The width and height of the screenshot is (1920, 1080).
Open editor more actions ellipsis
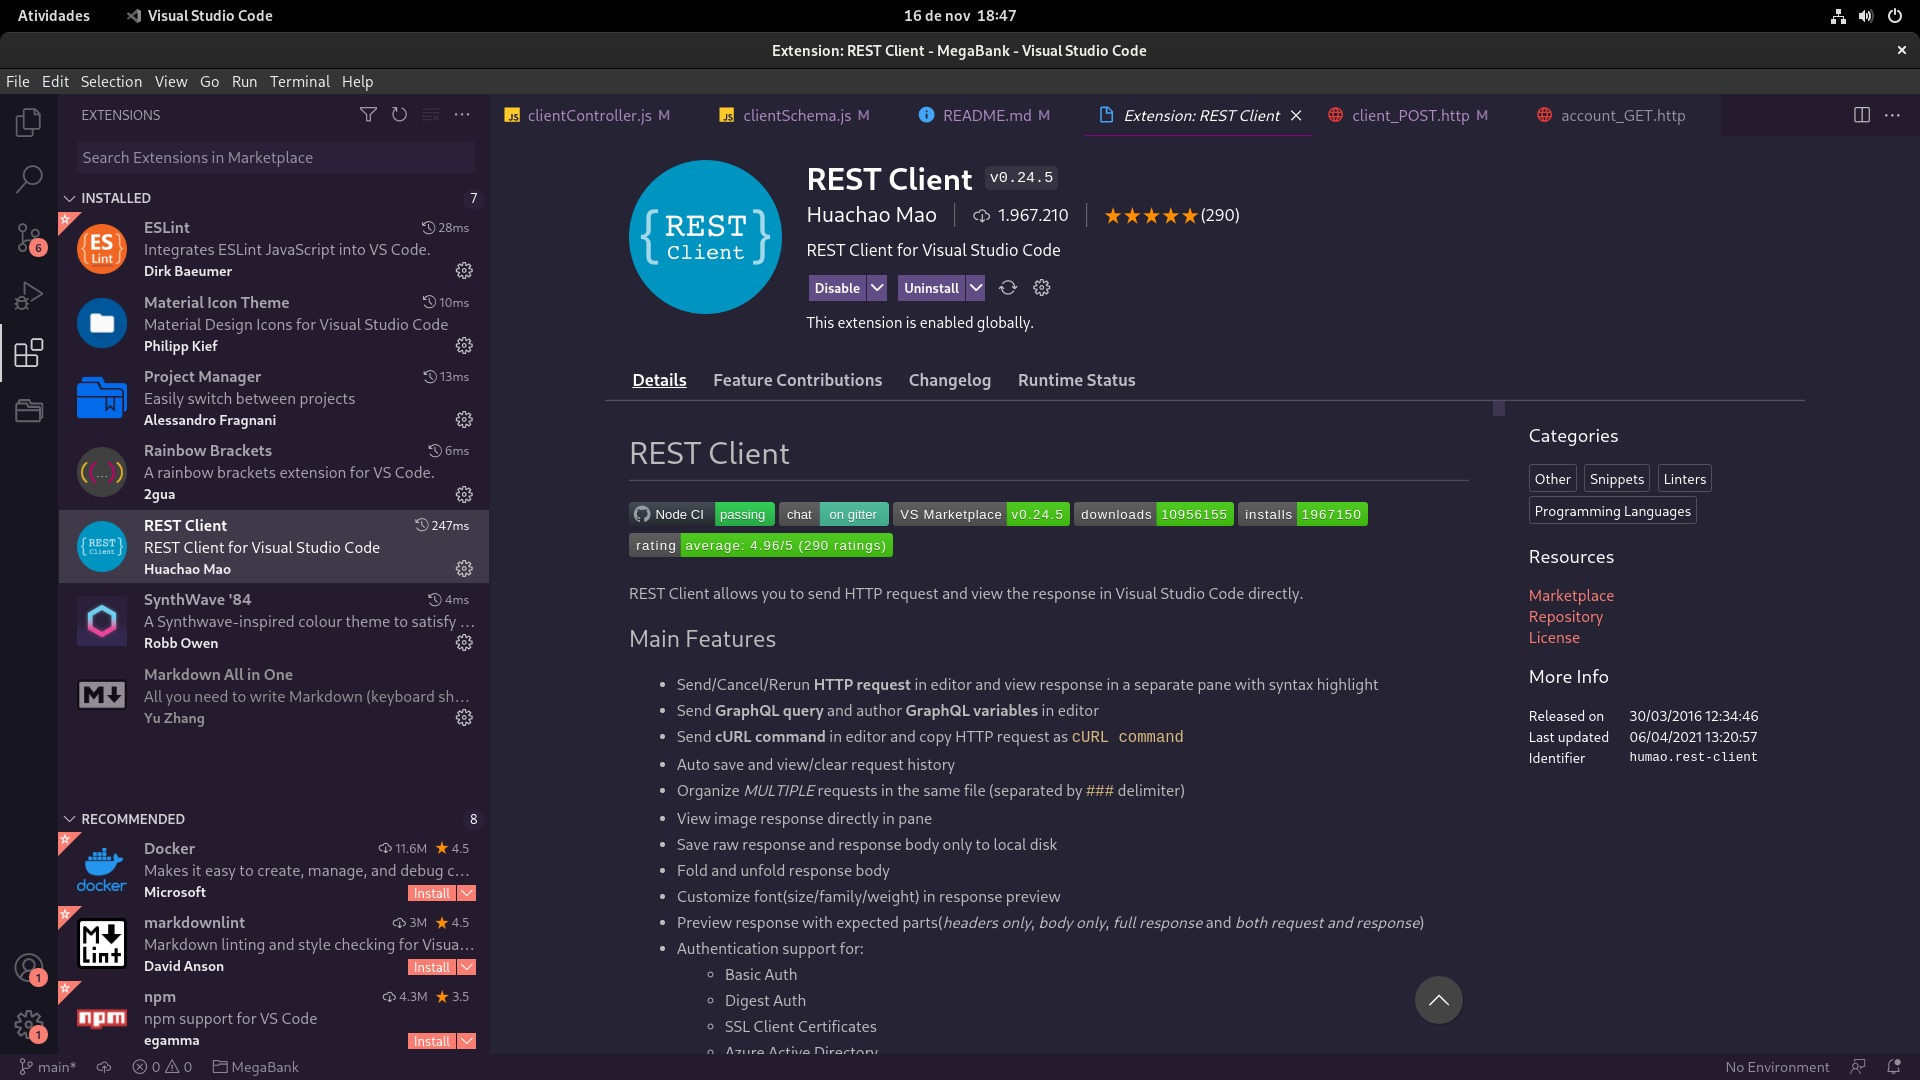click(x=1892, y=115)
